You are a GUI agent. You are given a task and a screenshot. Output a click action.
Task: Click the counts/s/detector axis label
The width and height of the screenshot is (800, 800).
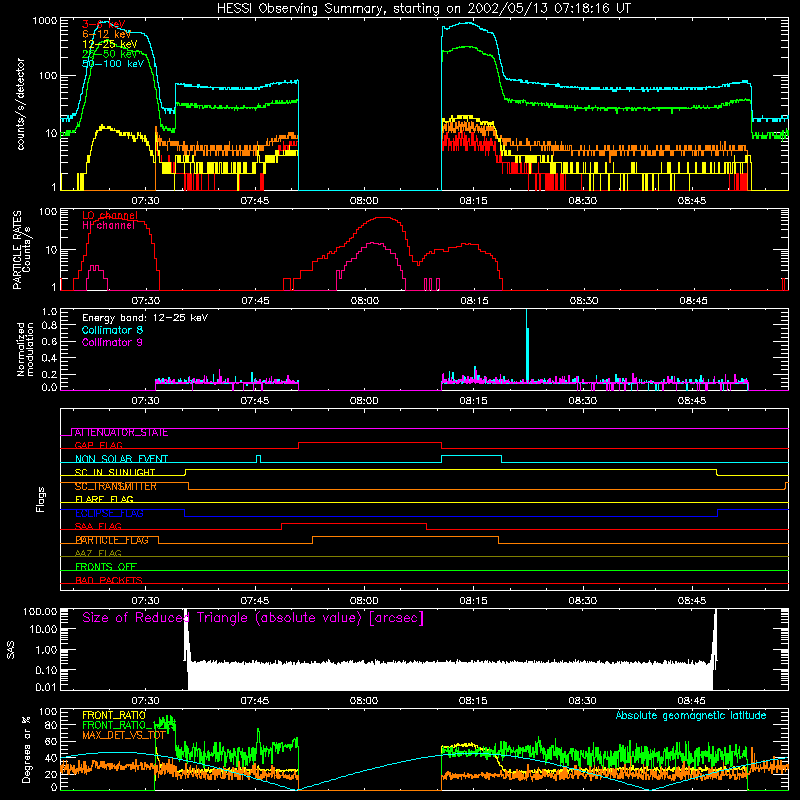coord(20,104)
